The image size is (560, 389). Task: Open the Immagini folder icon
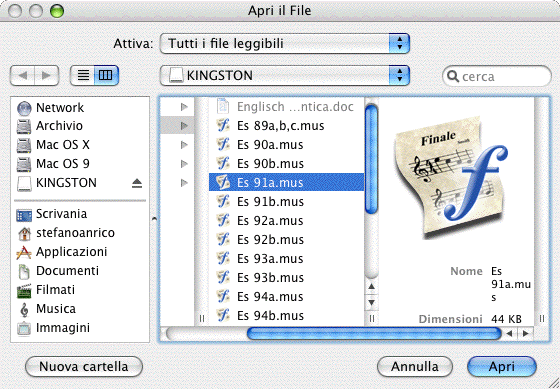(24, 328)
